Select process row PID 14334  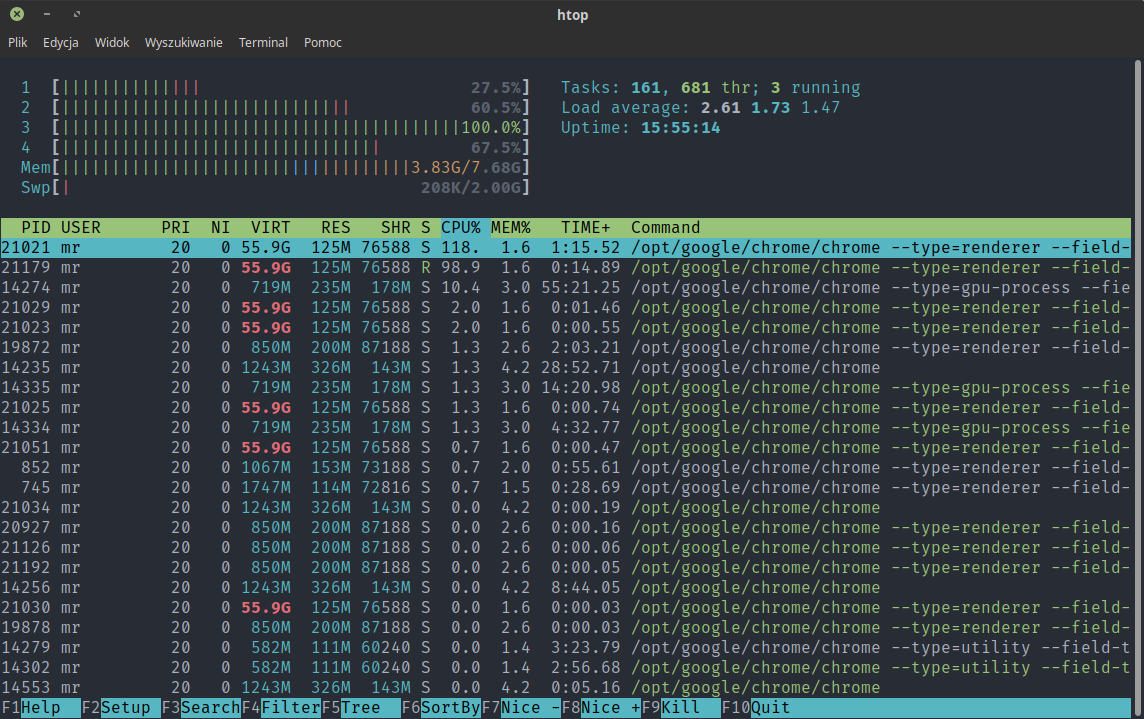point(566,428)
